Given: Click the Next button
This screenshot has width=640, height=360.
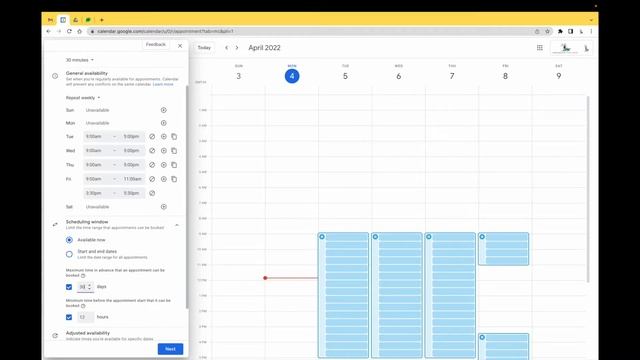Looking at the screenshot, I should tap(170, 349).
